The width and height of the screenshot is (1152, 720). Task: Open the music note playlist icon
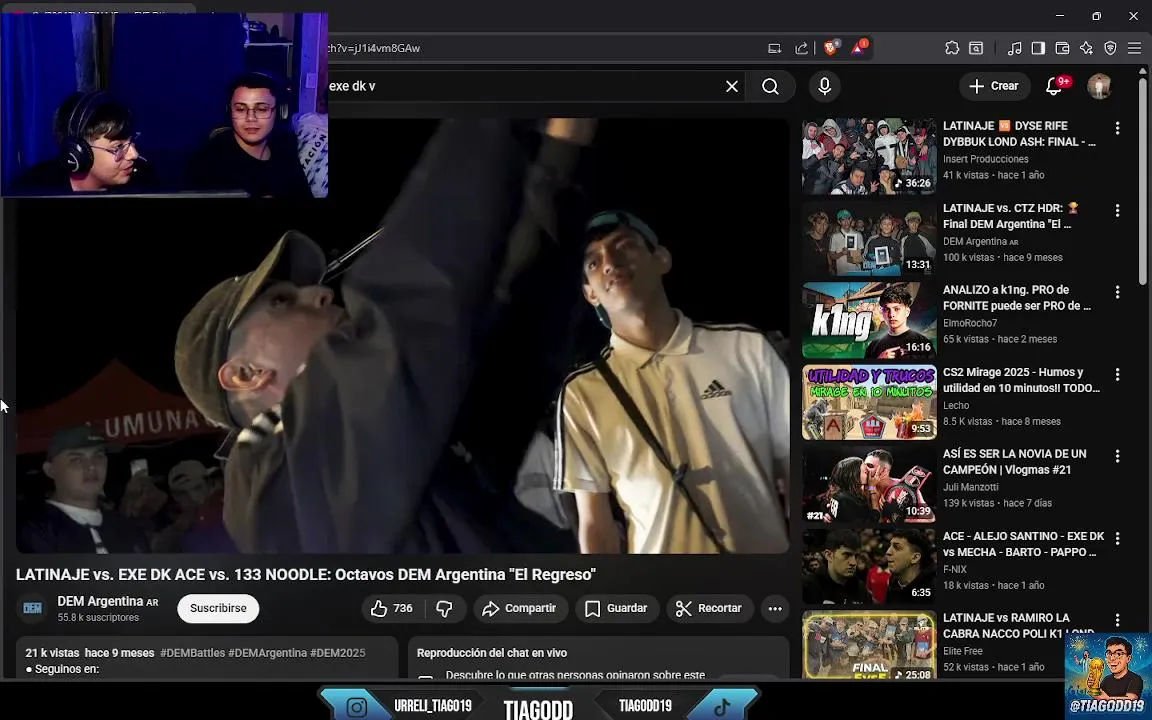pyautogui.click(x=1014, y=48)
